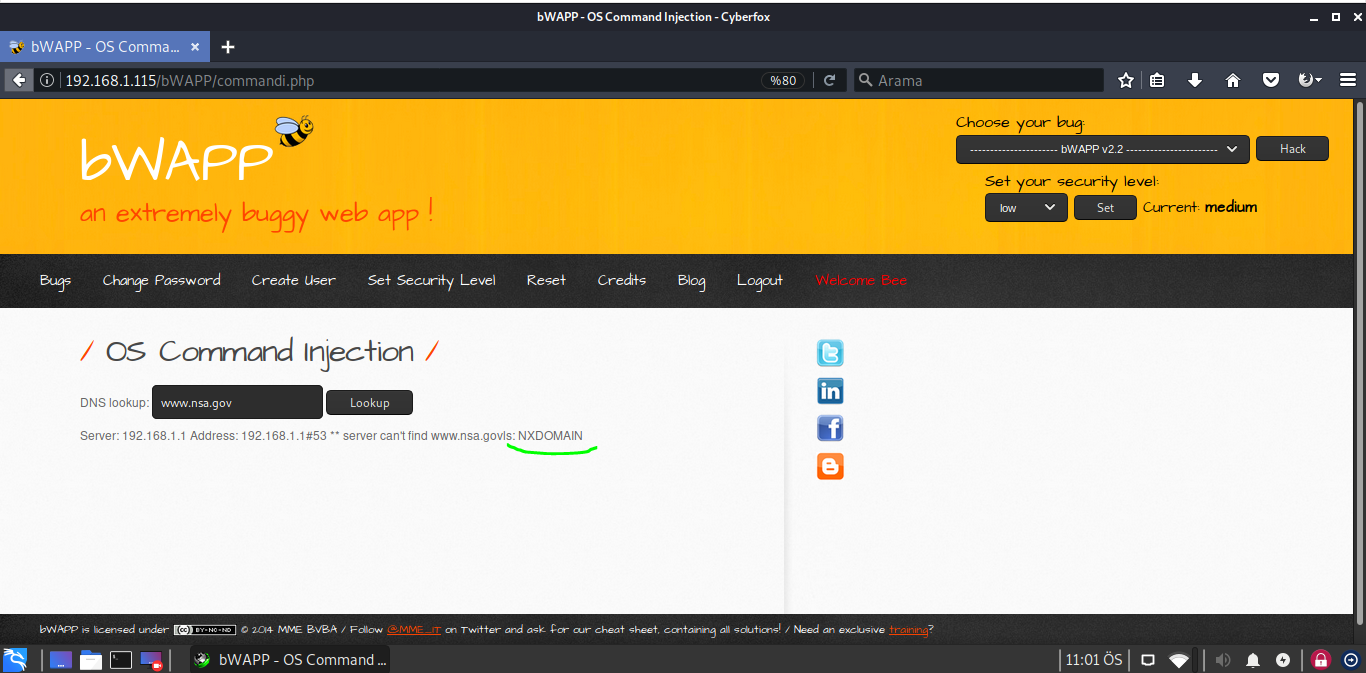Open the Bugs menu item
Viewport: 1366px width, 673px height.
click(55, 280)
